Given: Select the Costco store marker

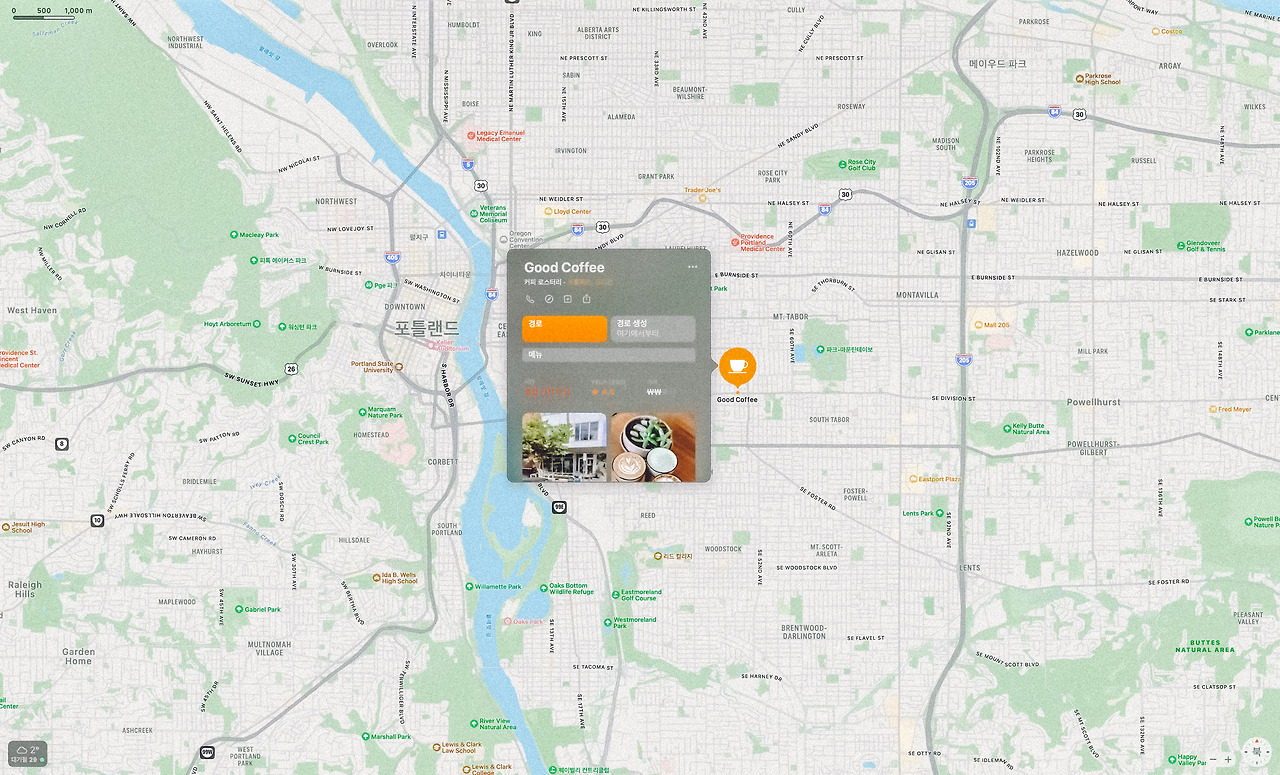Looking at the screenshot, I should 1157,32.
